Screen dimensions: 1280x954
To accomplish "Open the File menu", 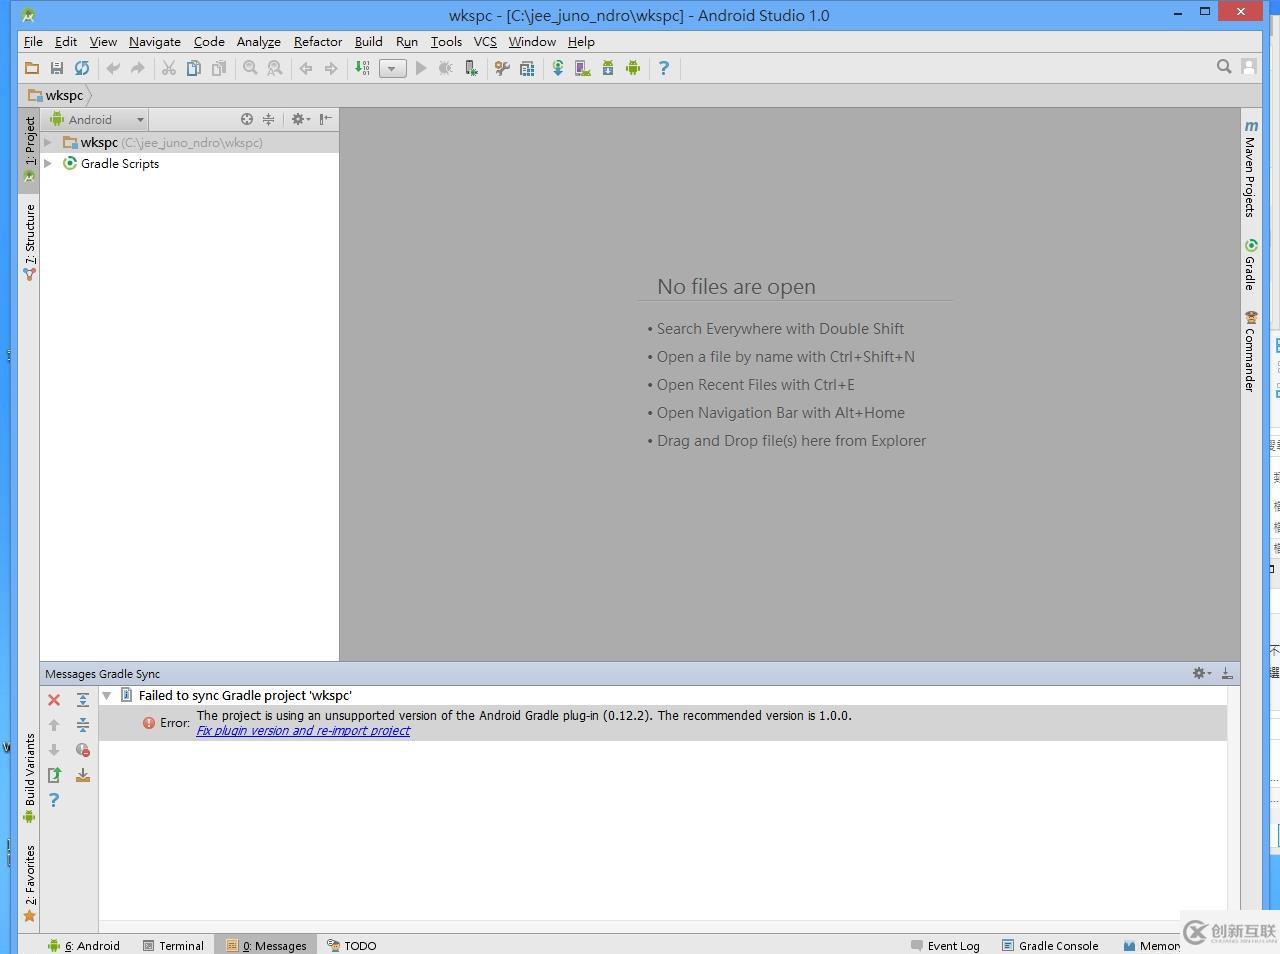I will [33, 41].
